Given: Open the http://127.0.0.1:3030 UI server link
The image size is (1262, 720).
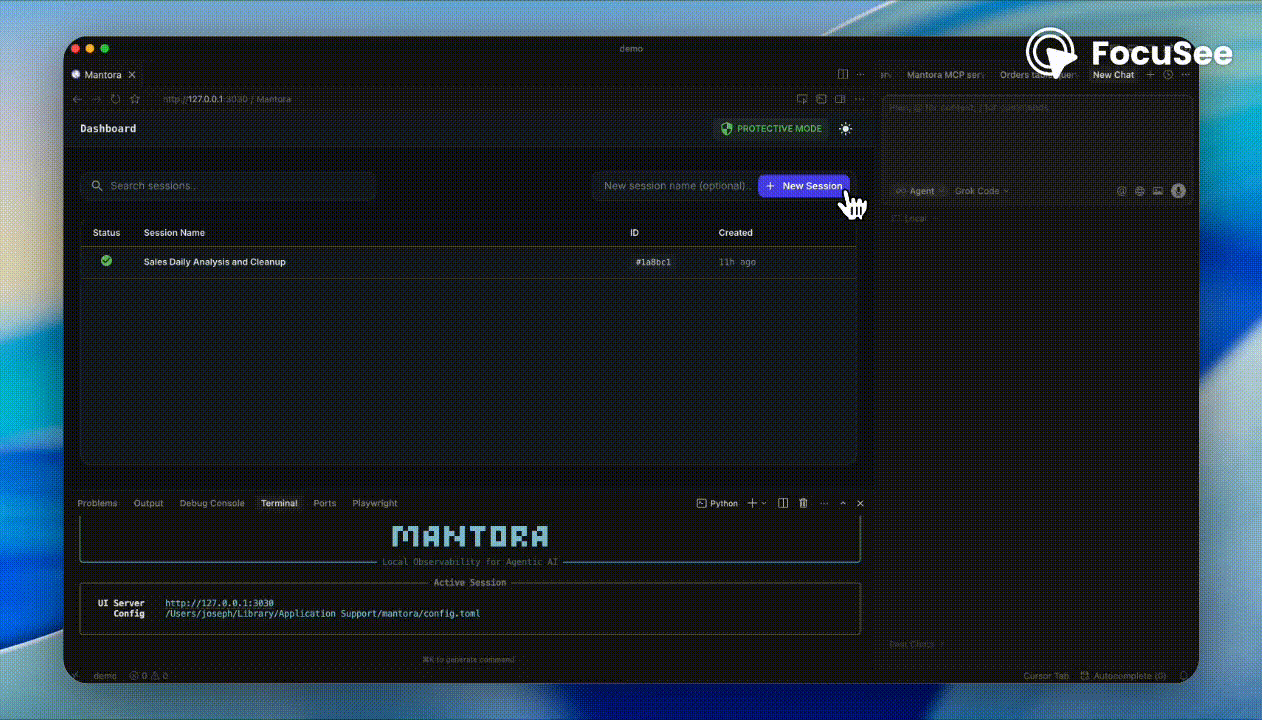Looking at the screenshot, I should 220,603.
